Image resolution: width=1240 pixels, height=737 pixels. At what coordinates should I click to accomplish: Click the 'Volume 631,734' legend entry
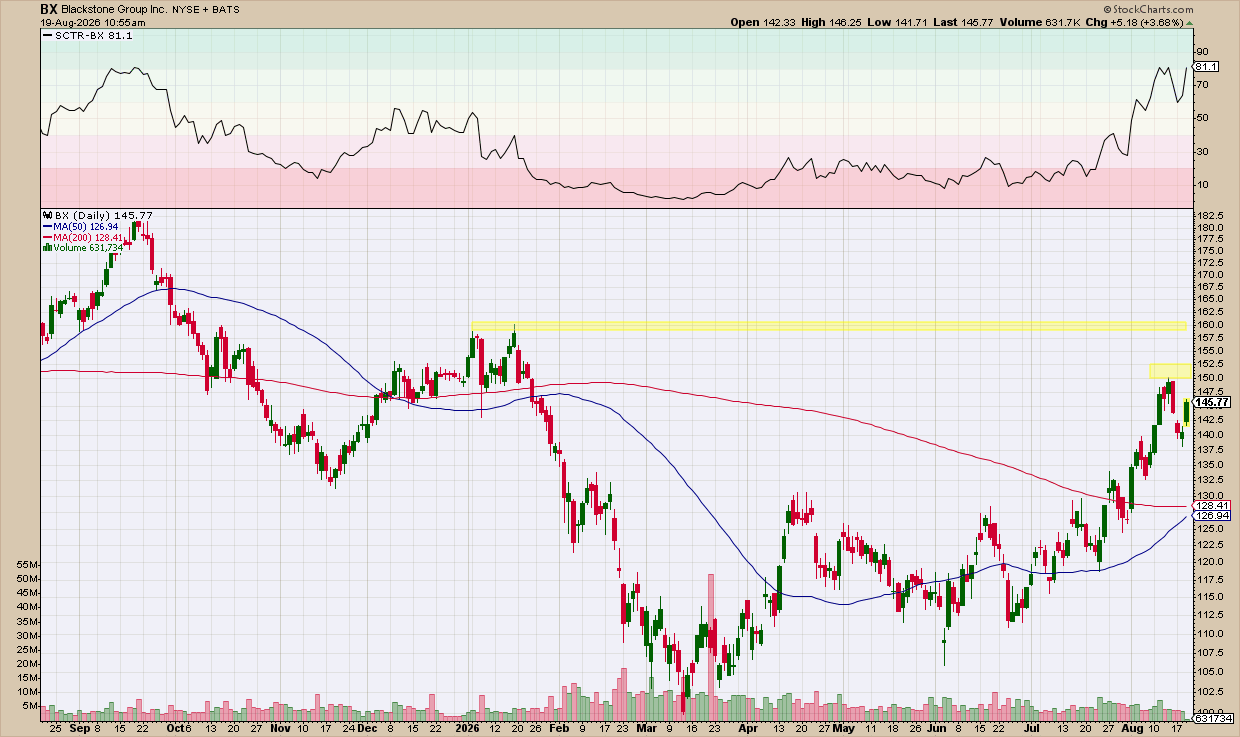point(88,248)
